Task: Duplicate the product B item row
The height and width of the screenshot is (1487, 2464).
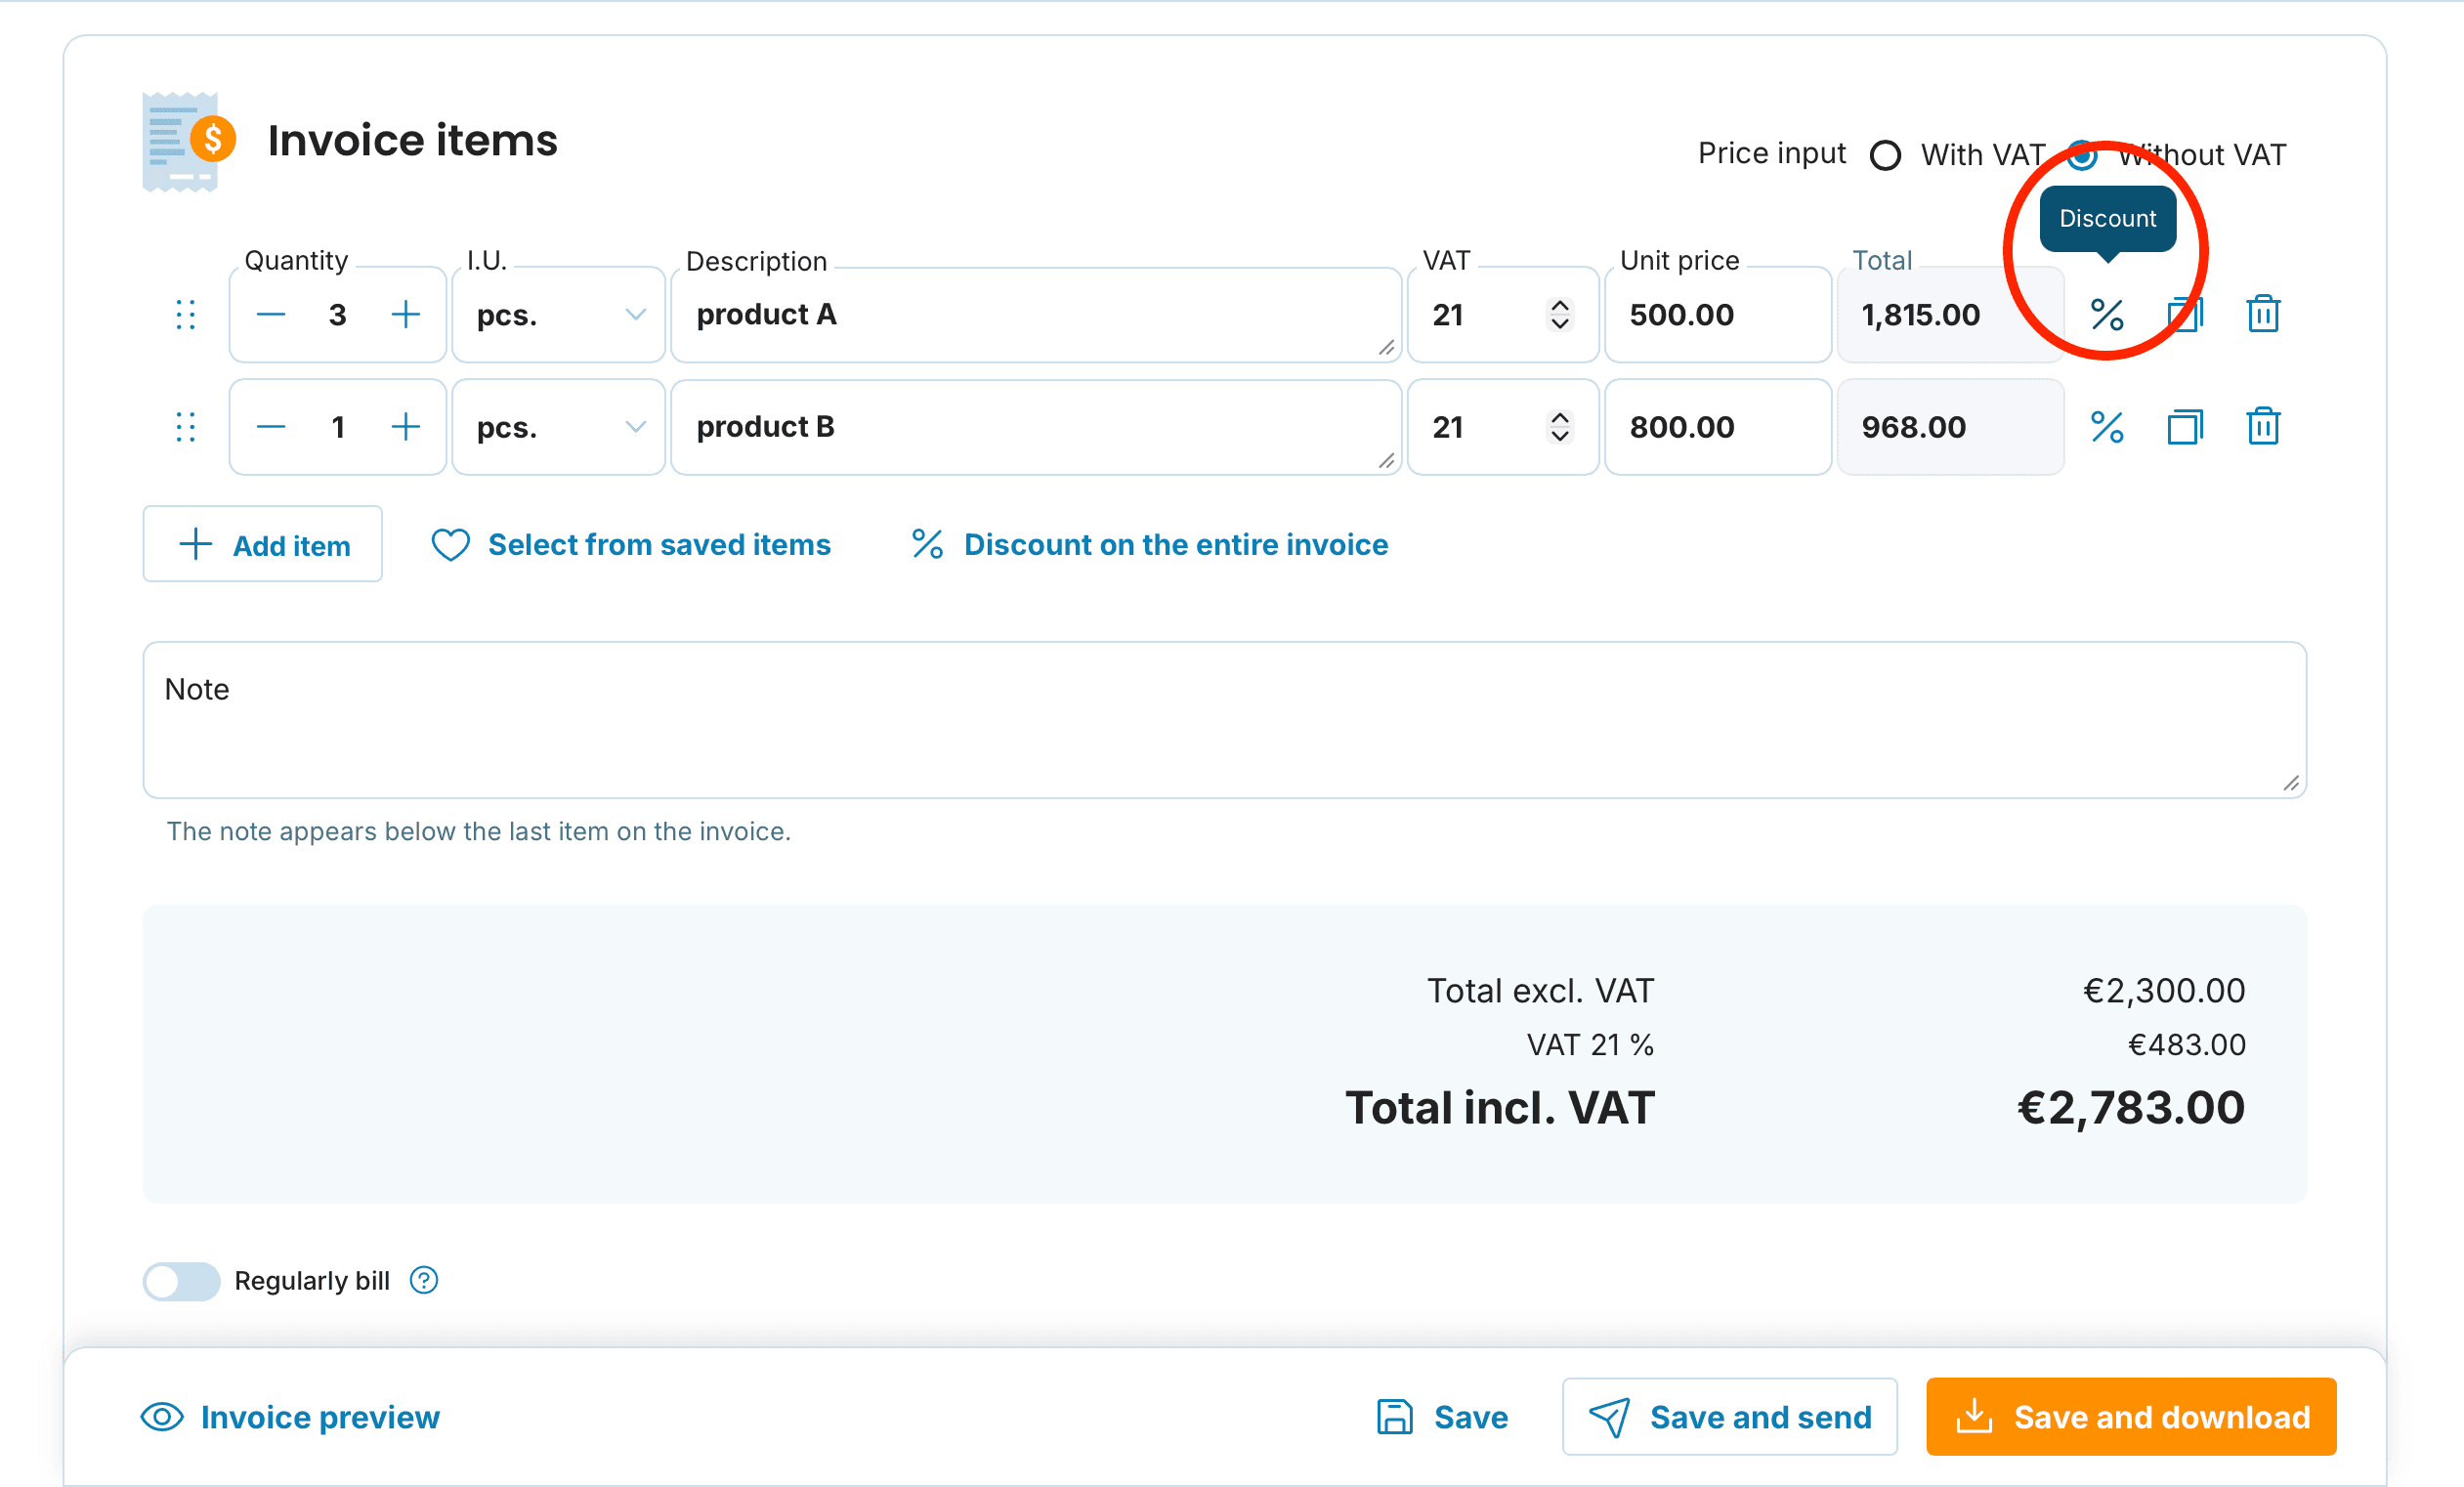Action: [x=2184, y=427]
